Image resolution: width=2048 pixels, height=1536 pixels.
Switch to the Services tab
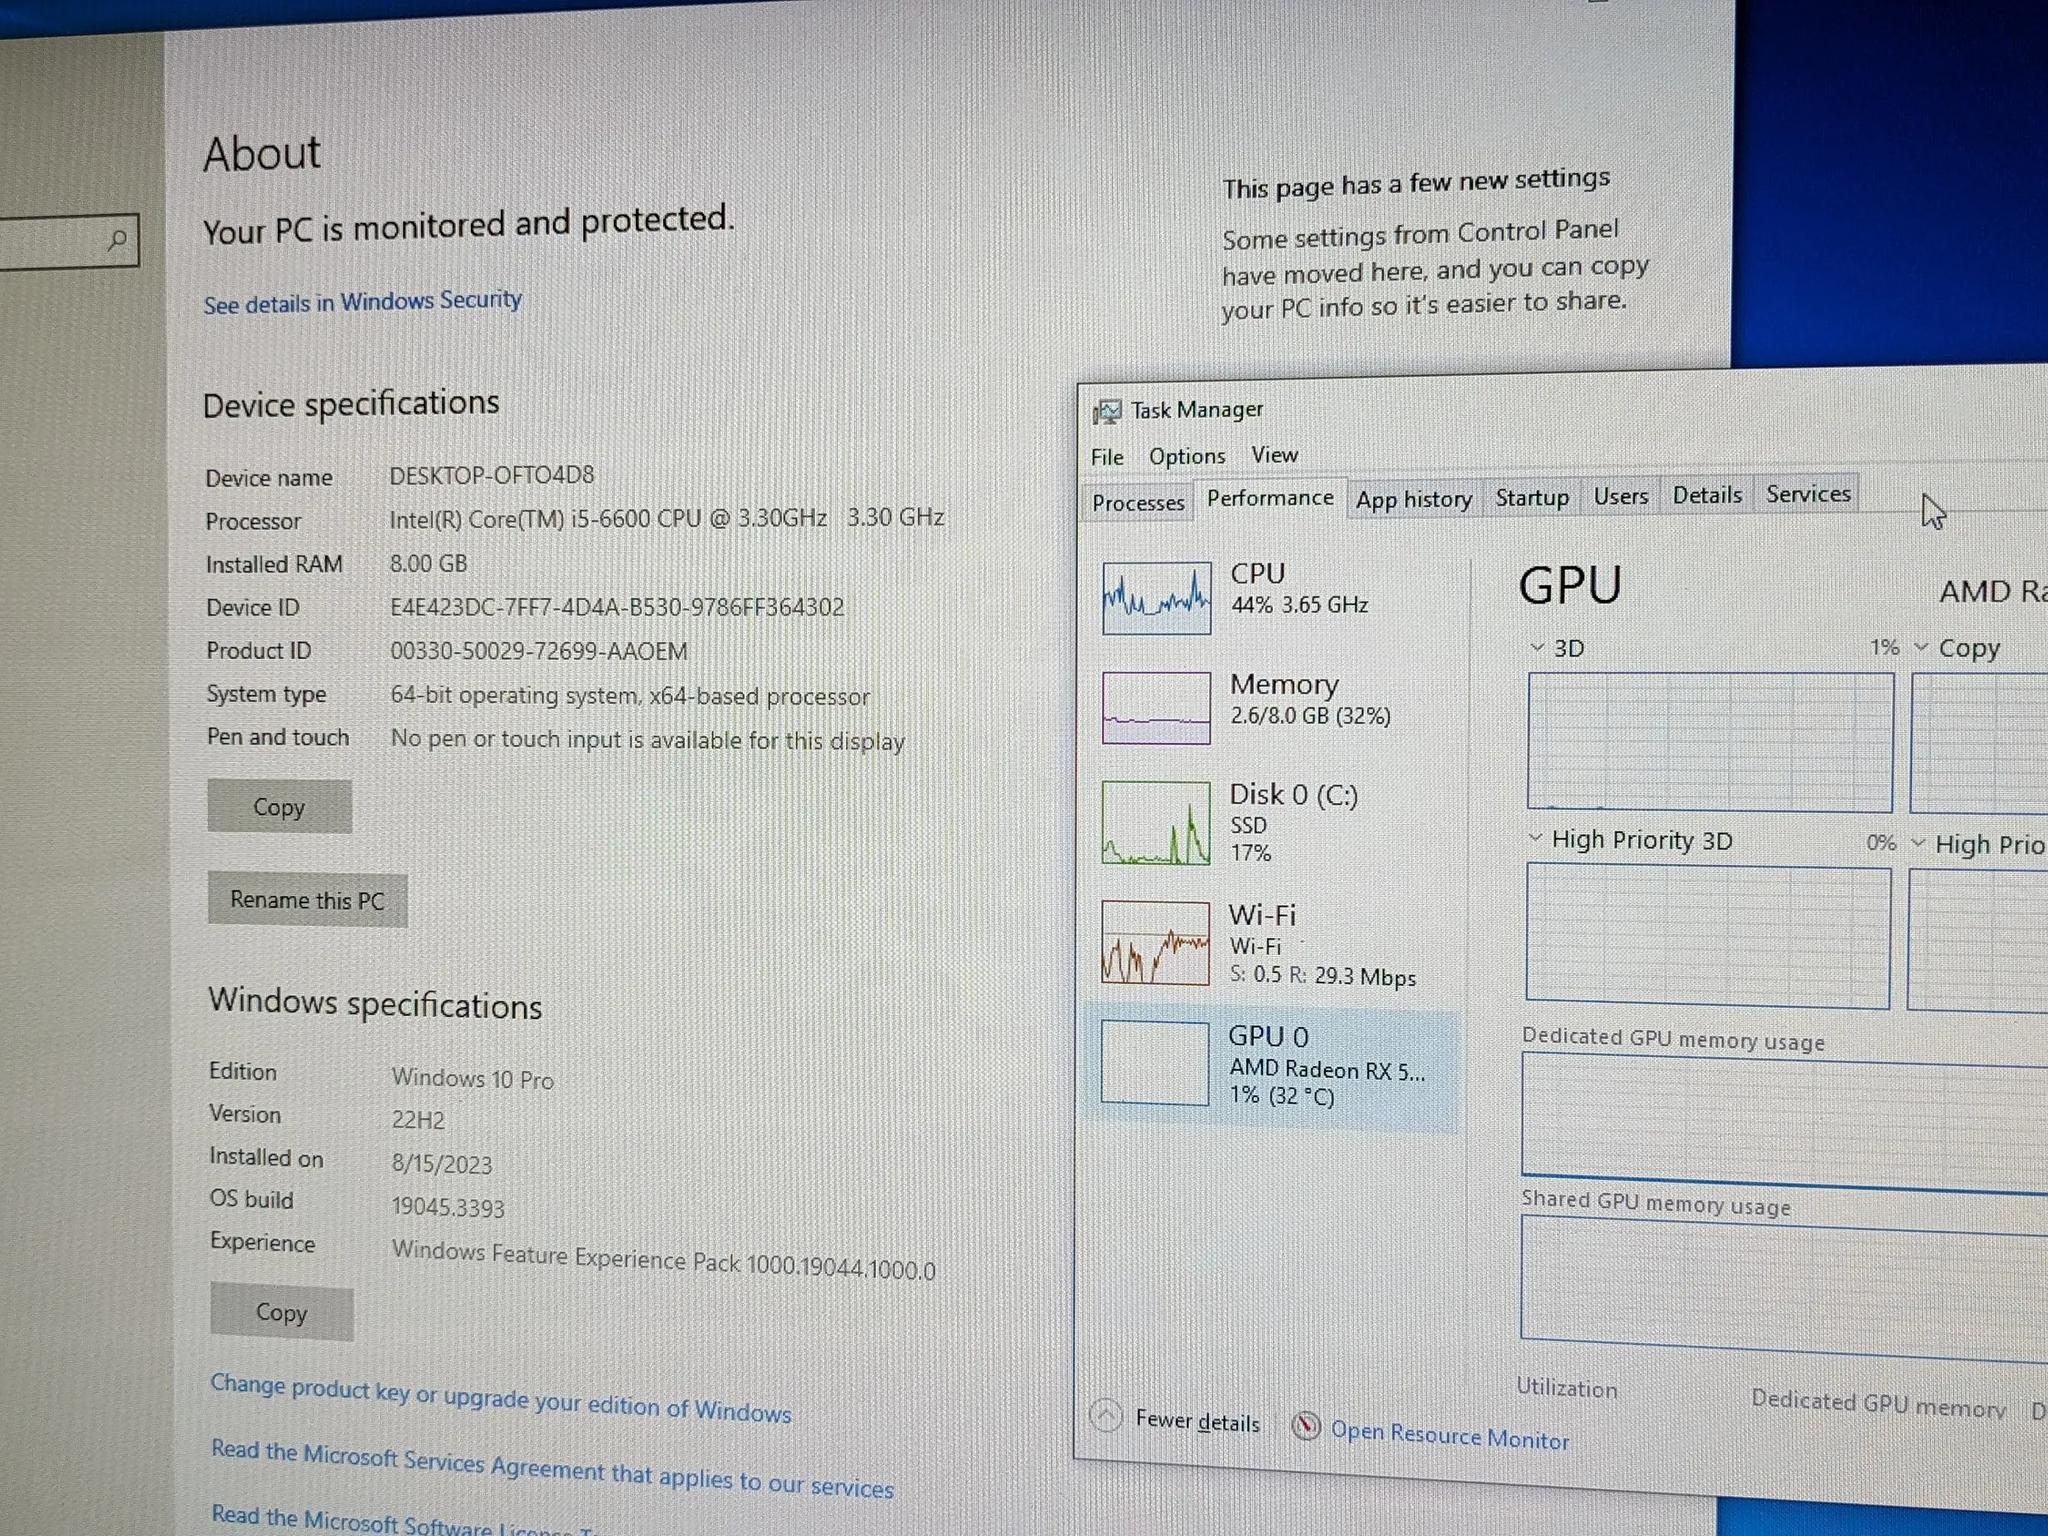[1807, 494]
